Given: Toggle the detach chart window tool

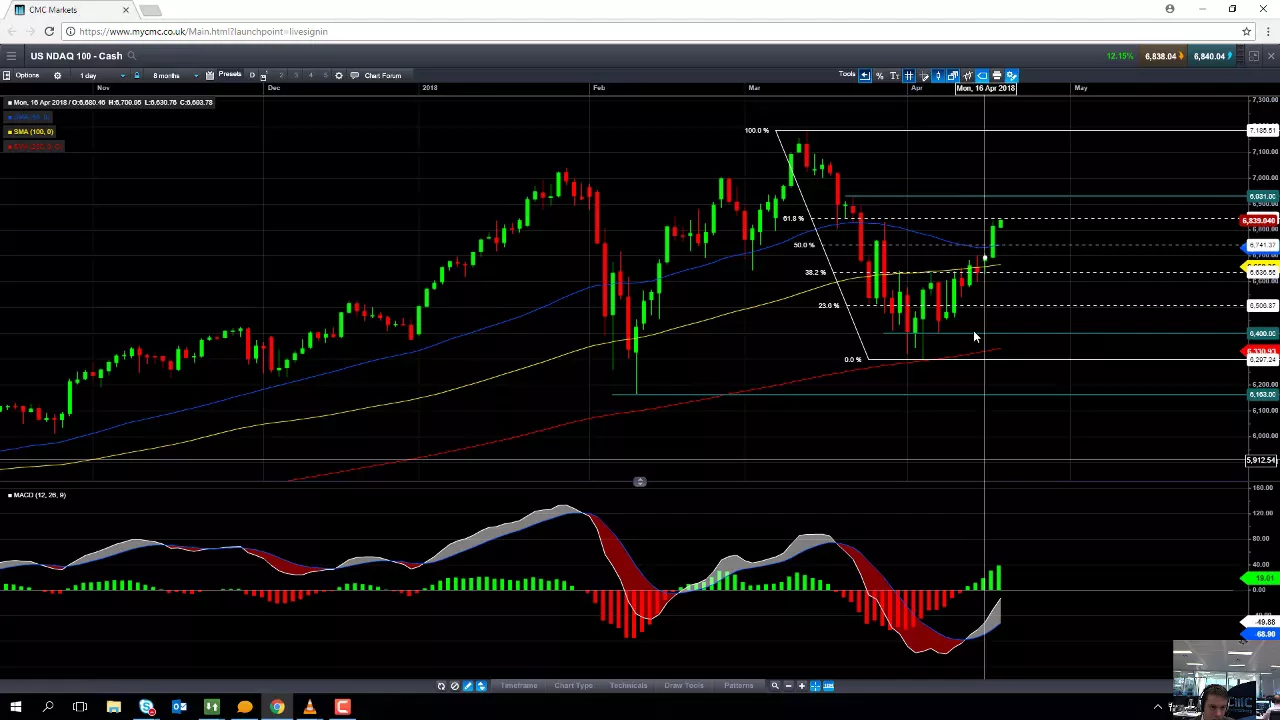Looking at the screenshot, I should click(953, 76).
